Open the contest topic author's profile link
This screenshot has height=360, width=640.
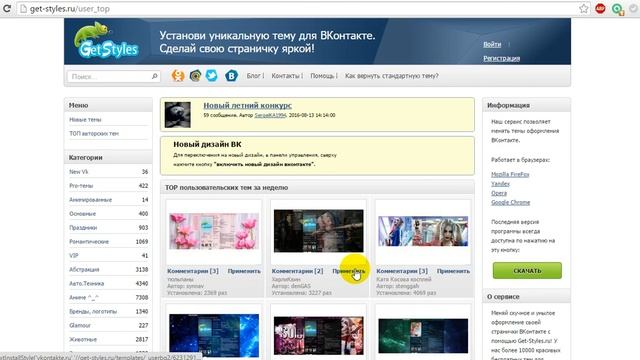click(x=270, y=116)
